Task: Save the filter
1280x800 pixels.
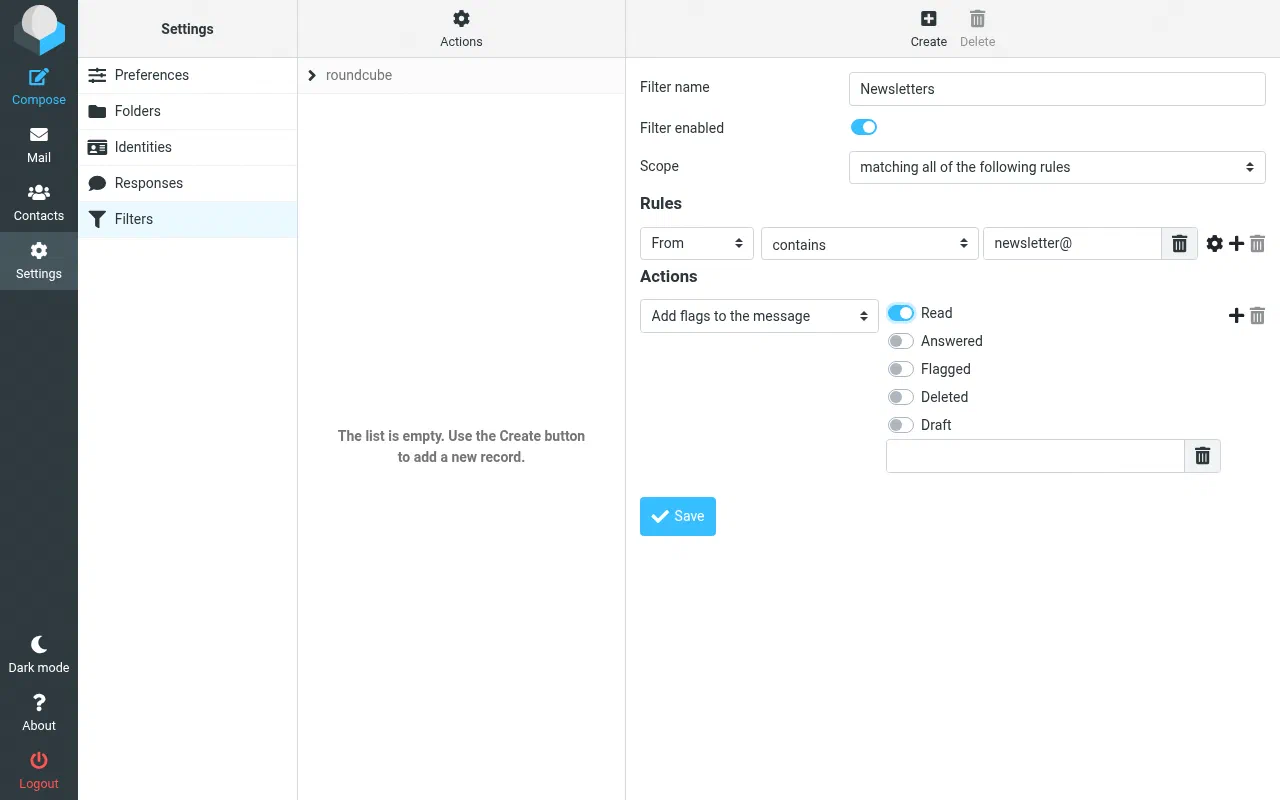Action: [x=678, y=516]
